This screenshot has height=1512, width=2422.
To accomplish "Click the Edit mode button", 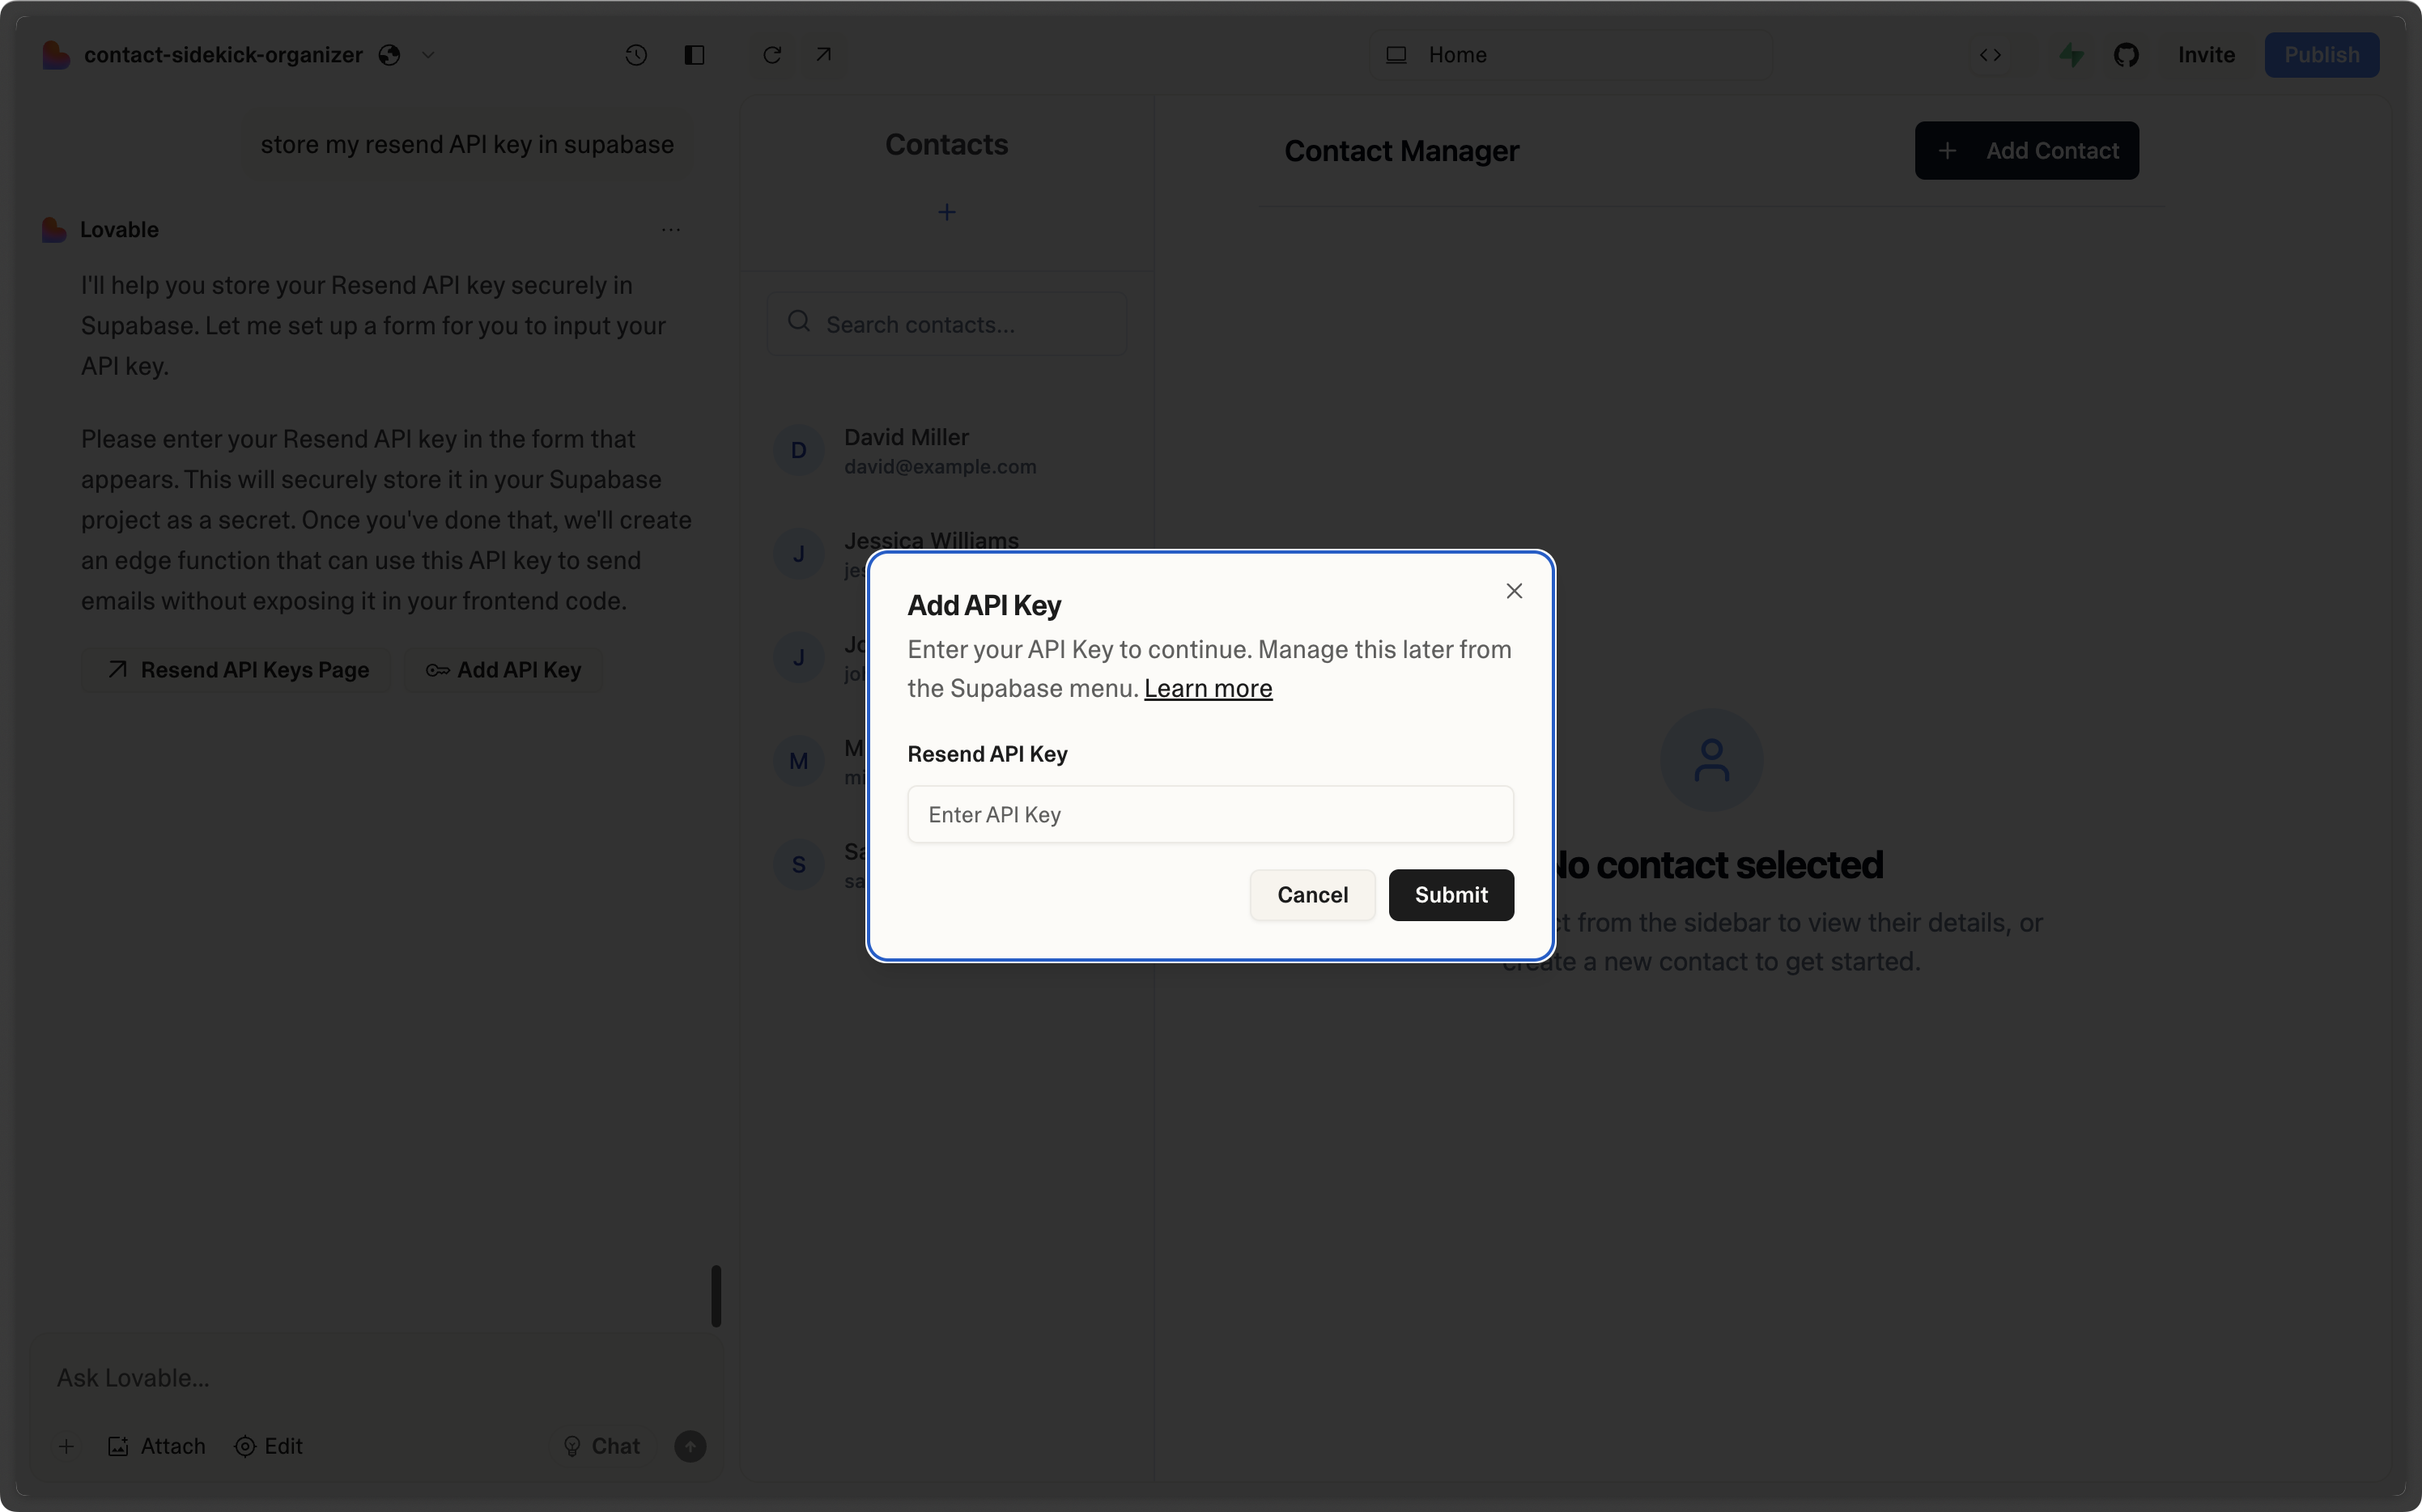I will [x=268, y=1446].
